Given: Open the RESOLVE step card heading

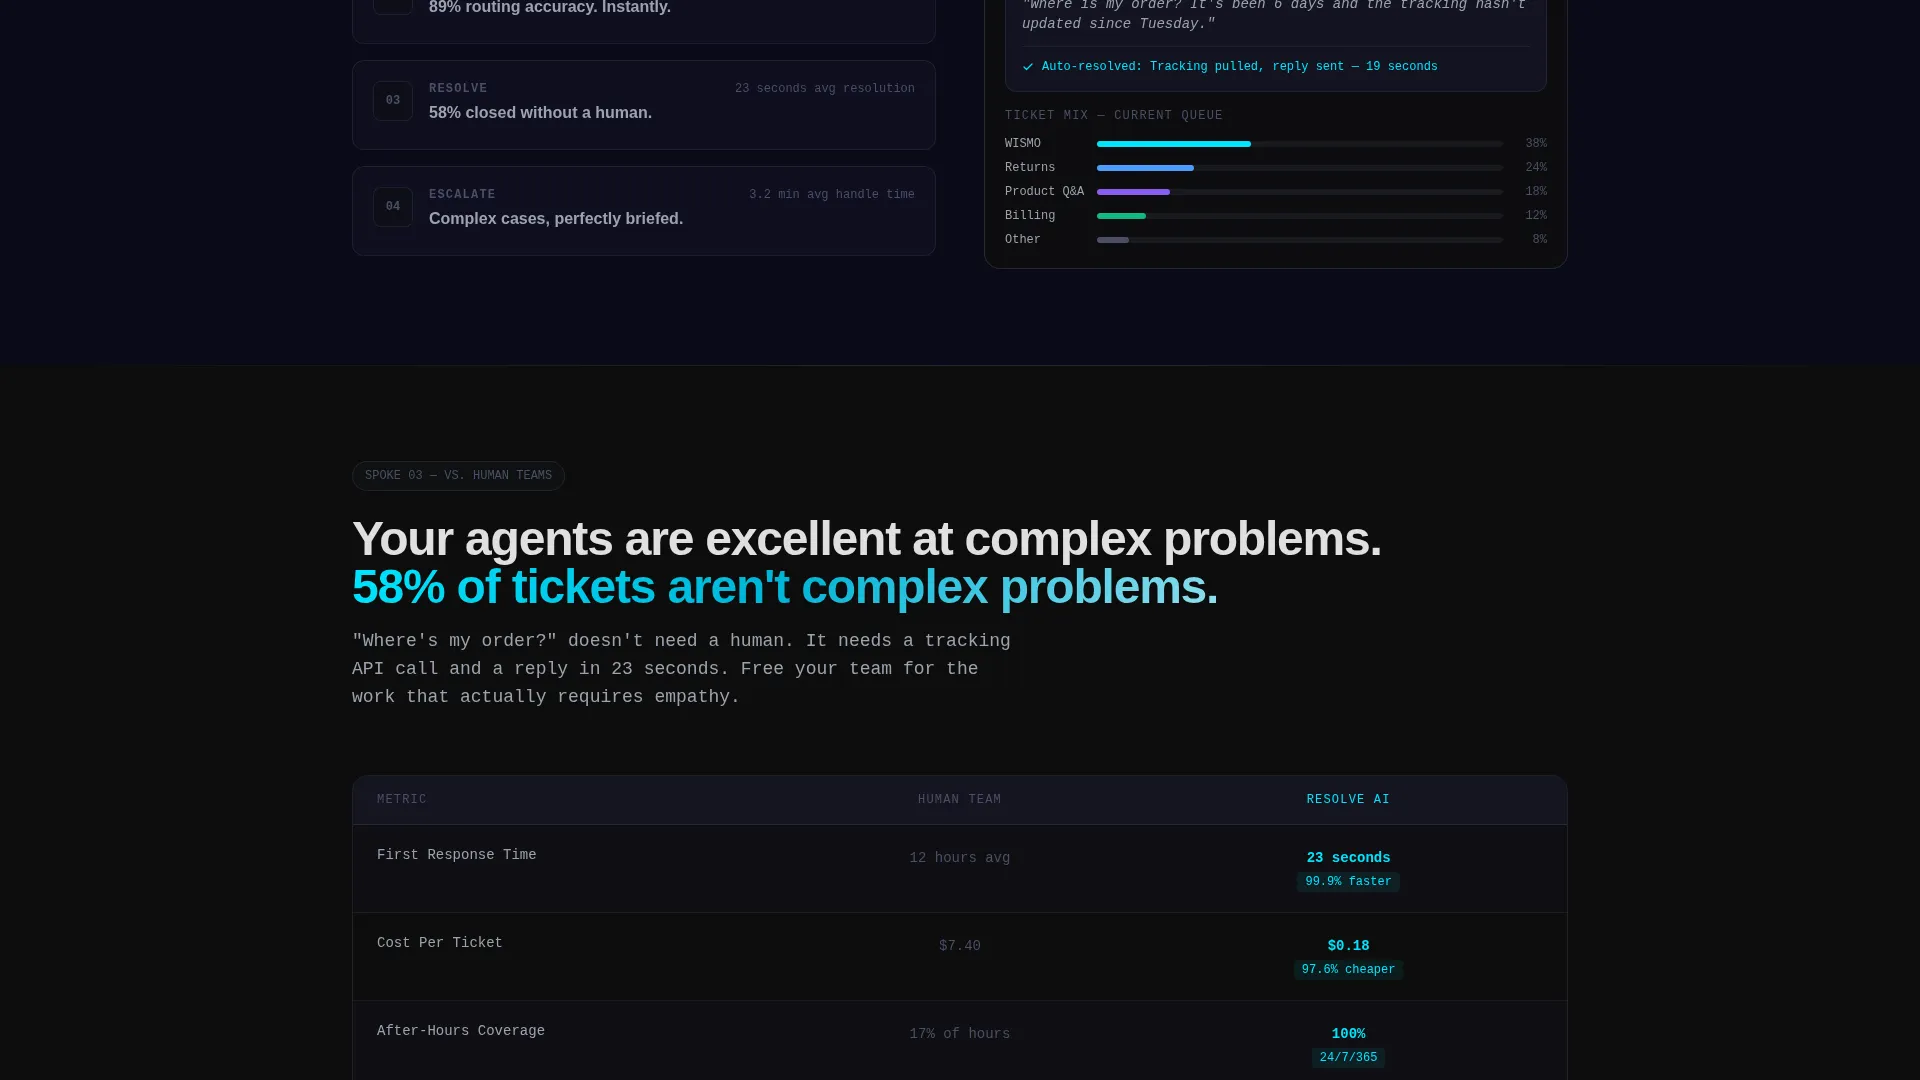Looking at the screenshot, I should pyautogui.click(x=458, y=89).
